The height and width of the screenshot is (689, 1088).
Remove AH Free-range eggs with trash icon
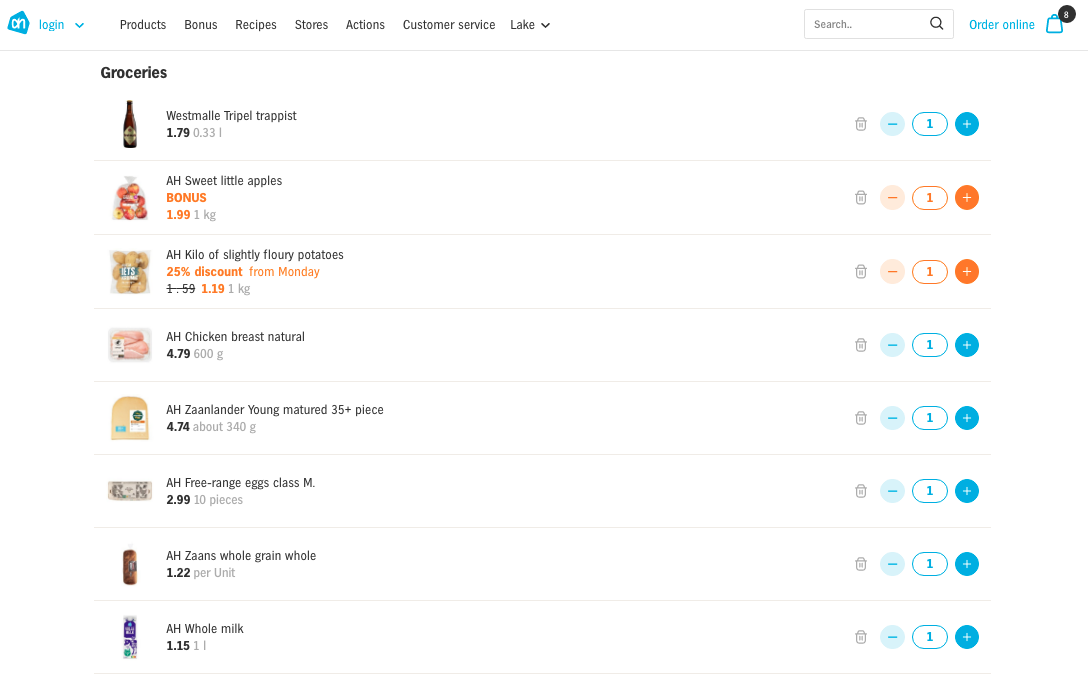[860, 491]
